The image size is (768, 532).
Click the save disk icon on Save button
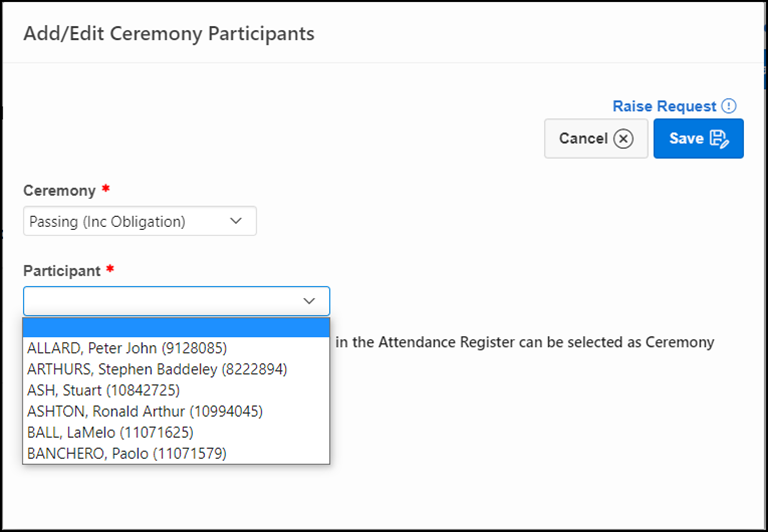(x=720, y=138)
